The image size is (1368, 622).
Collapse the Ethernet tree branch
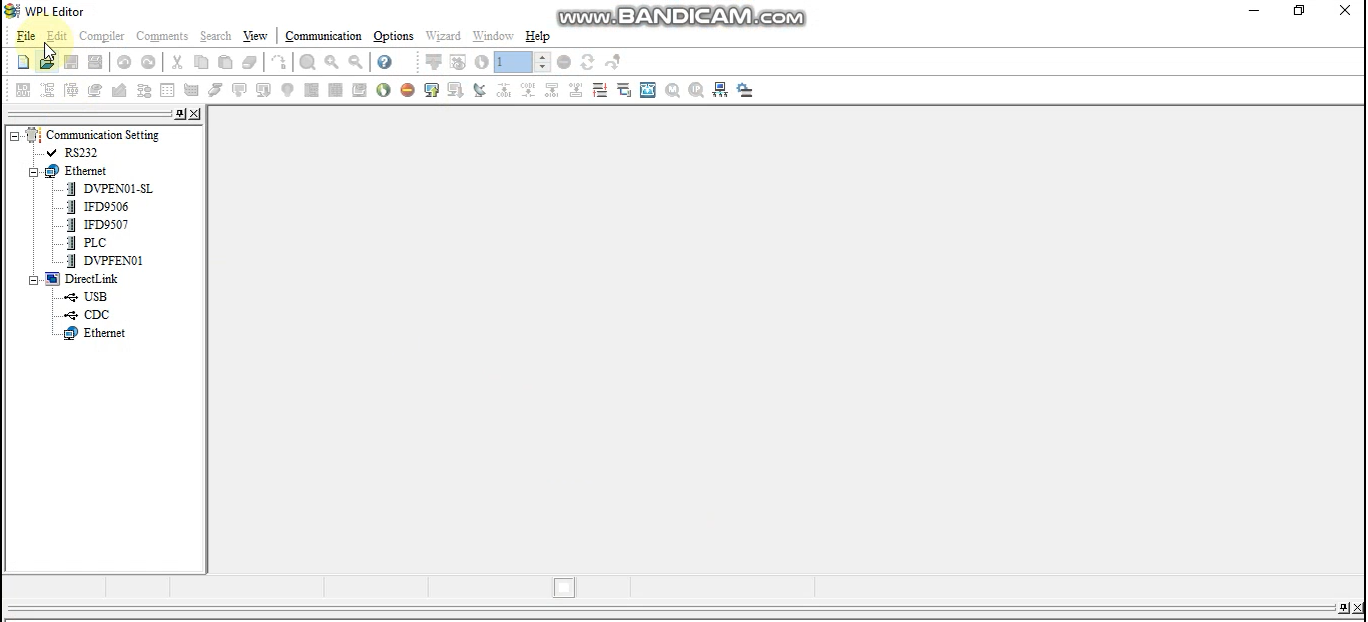coord(33,171)
